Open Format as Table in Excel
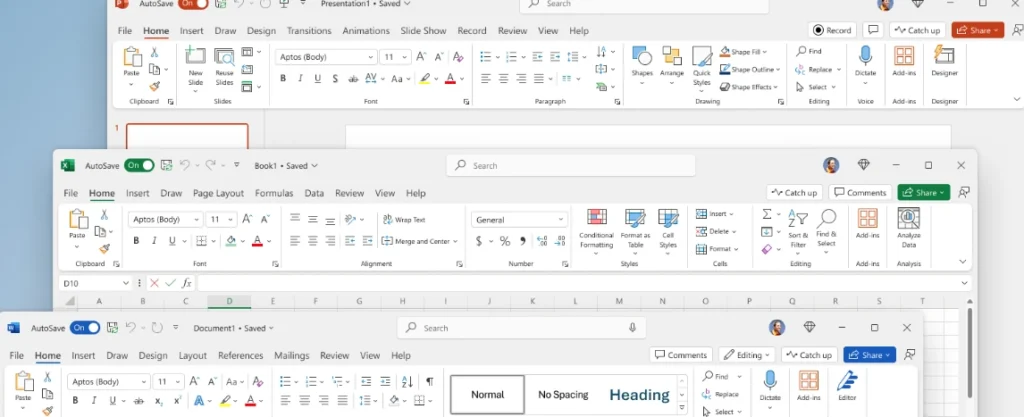Screen dimensions: 1024x417 635,230
